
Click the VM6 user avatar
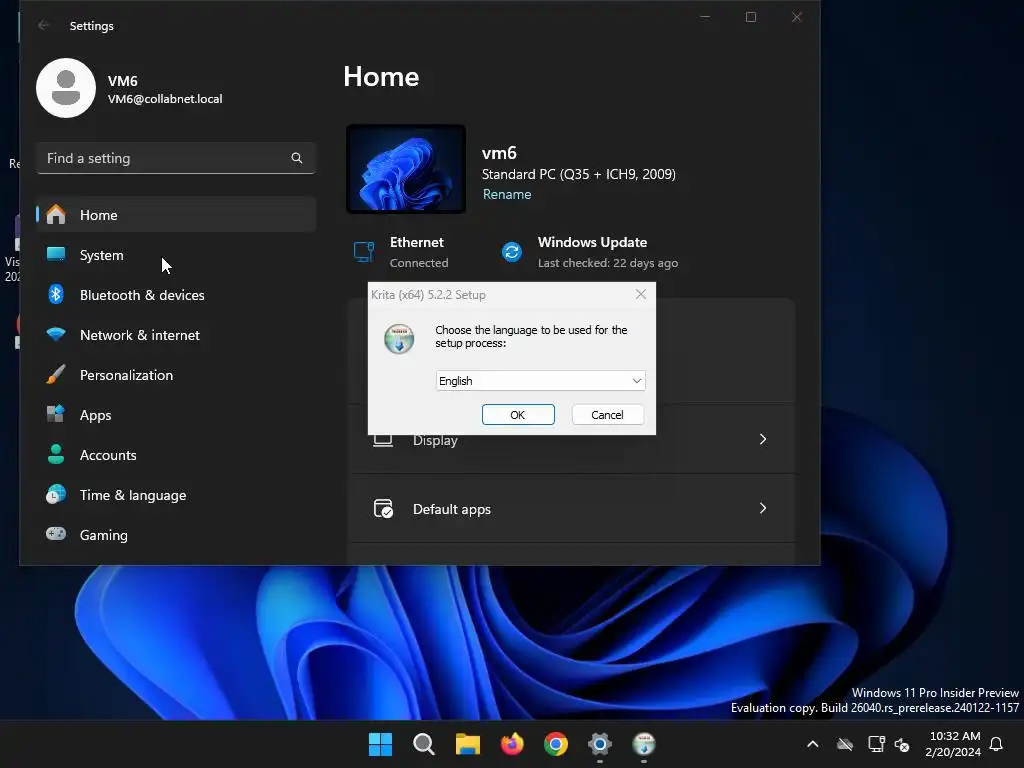coord(66,88)
